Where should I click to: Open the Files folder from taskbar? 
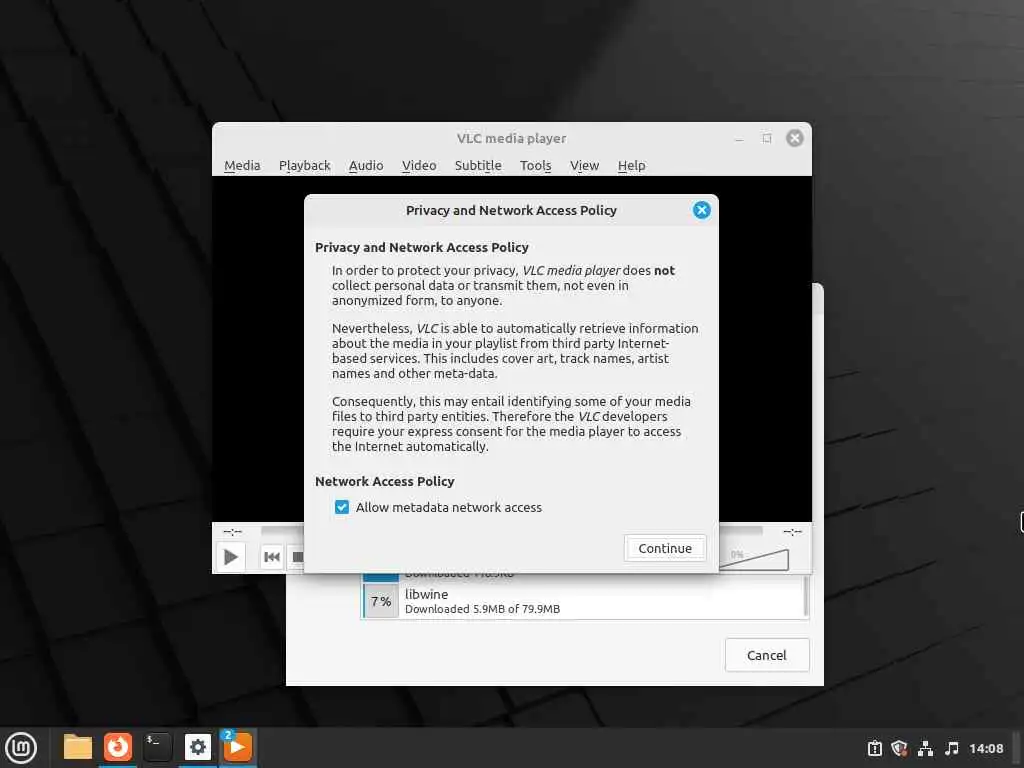tap(78, 747)
